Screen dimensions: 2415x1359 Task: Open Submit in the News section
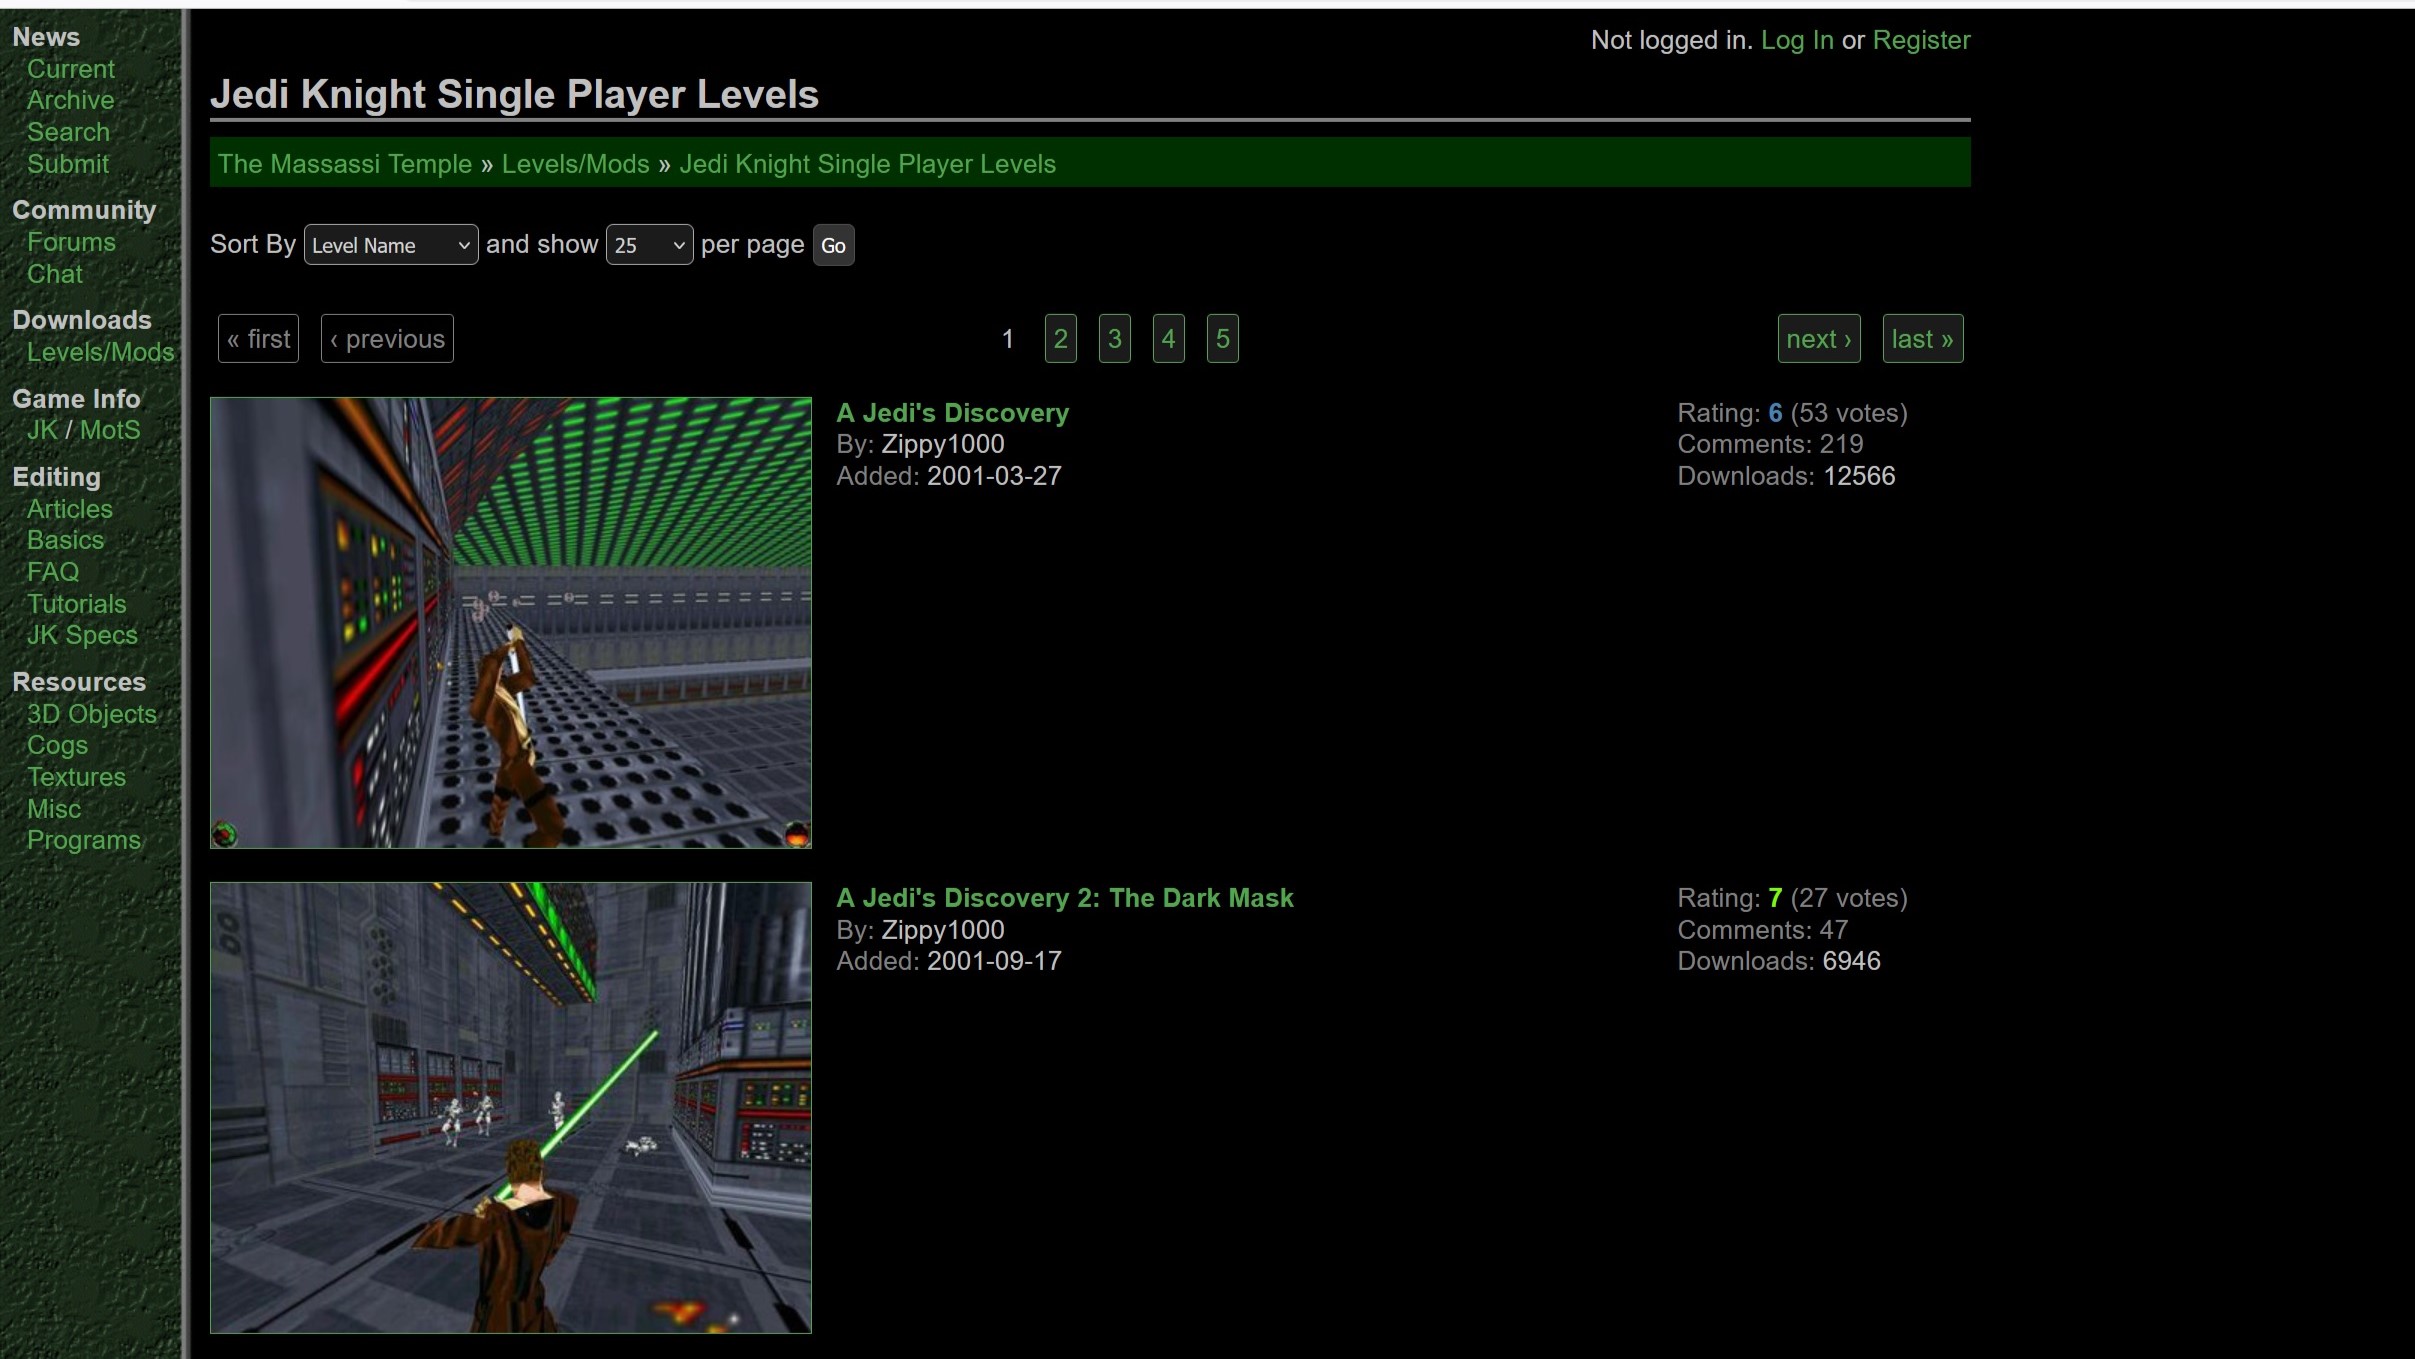68,164
